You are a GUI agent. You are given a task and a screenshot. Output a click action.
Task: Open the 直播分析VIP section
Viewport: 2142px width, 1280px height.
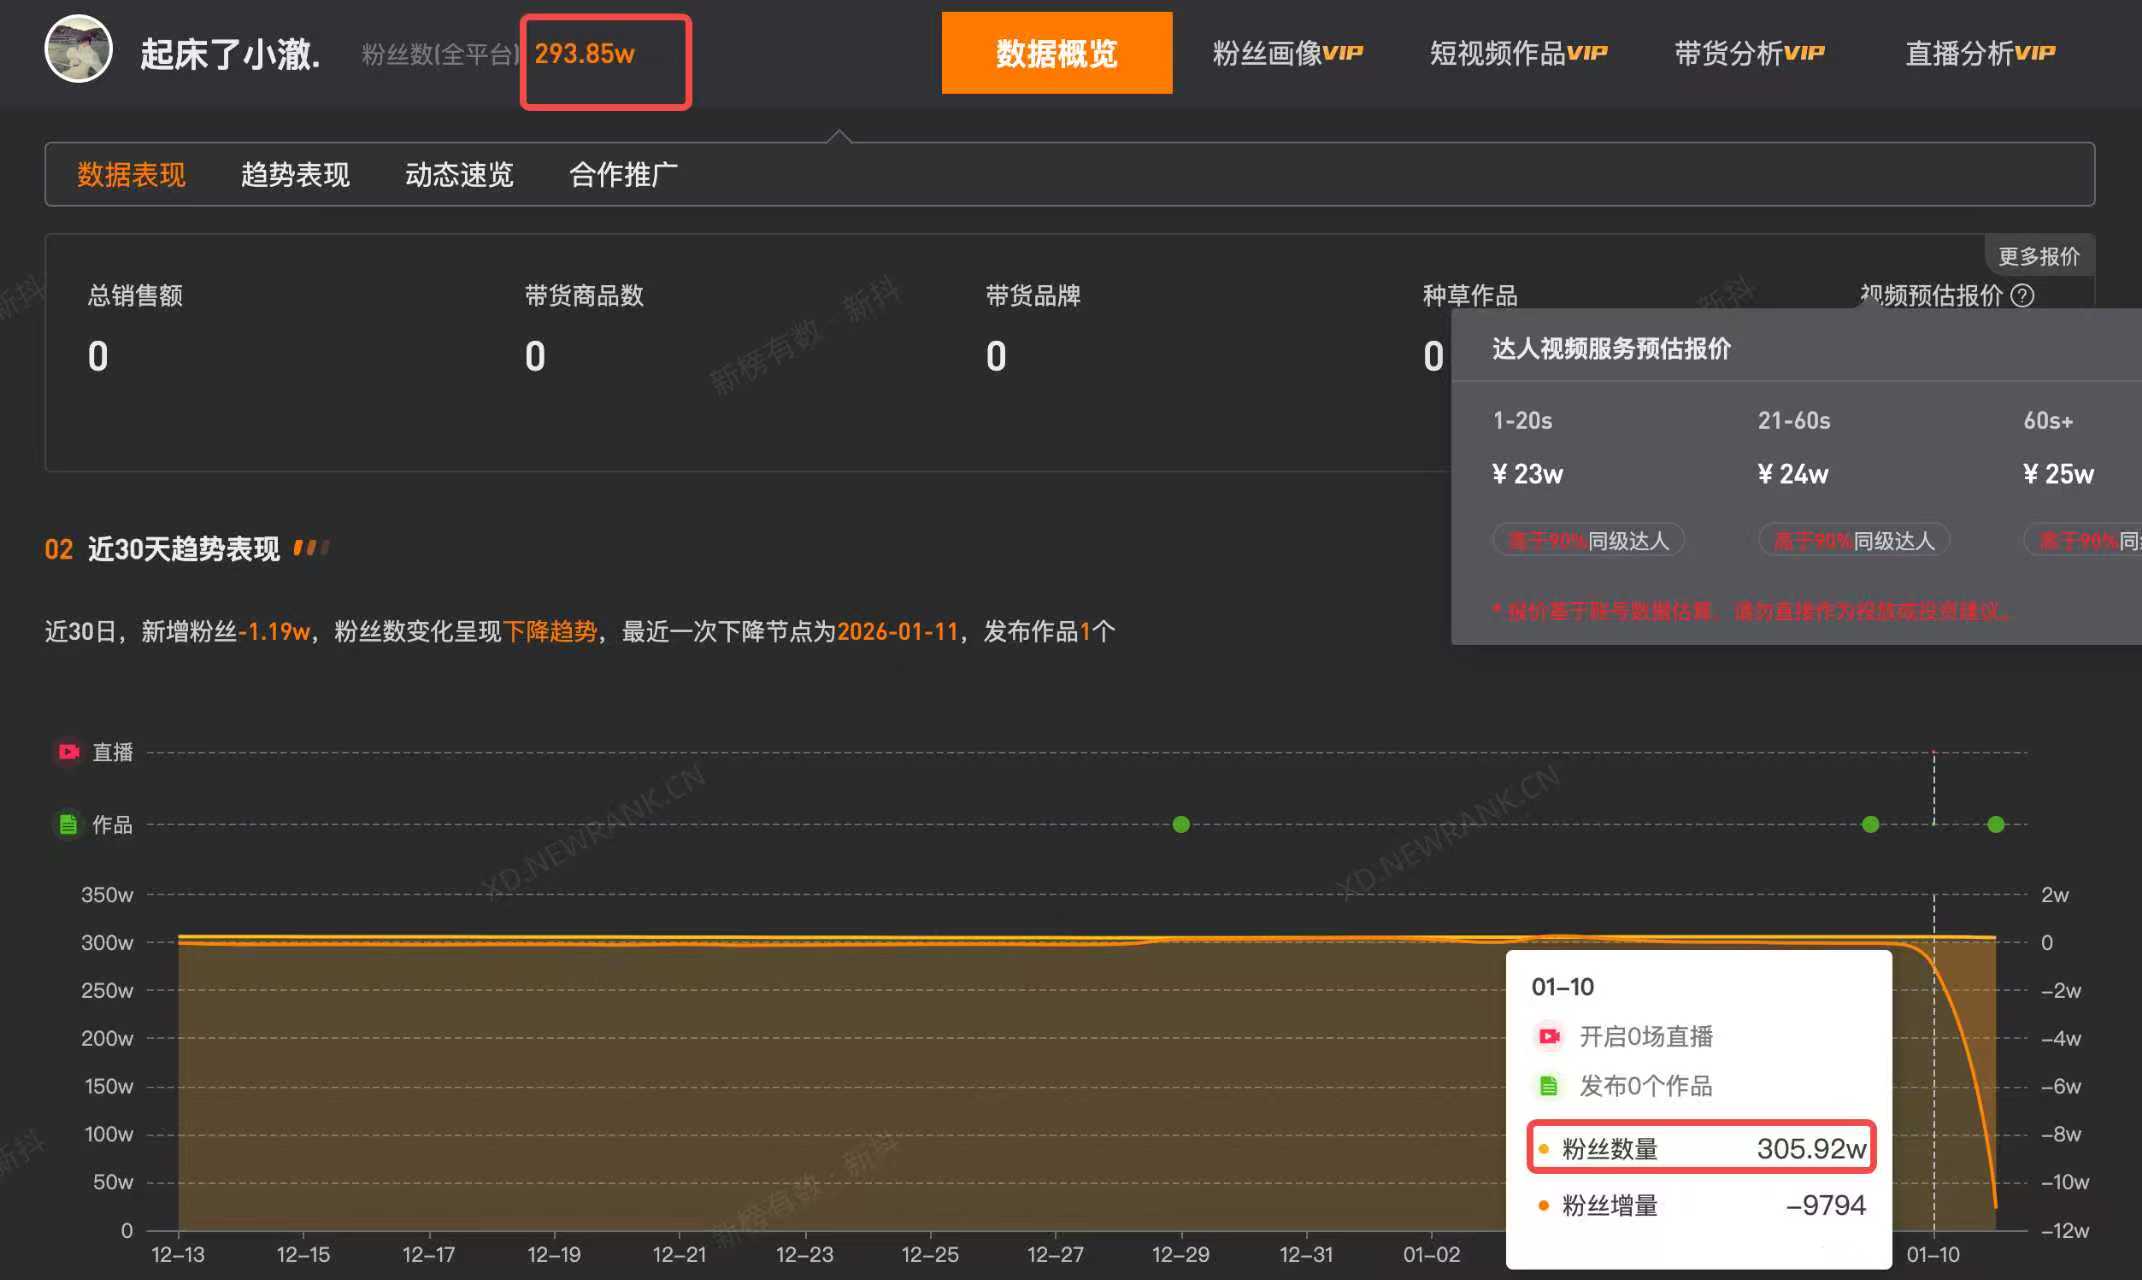1980,52
